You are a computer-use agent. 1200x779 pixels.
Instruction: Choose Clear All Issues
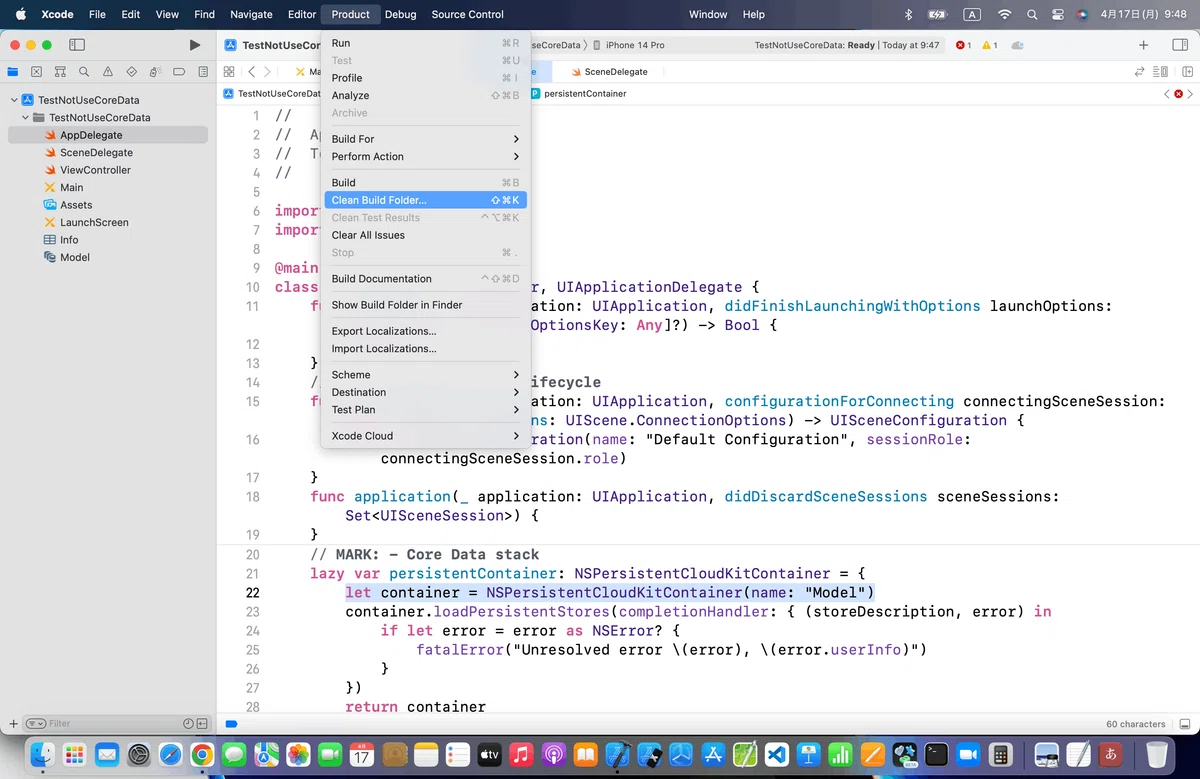tap(425, 235)
